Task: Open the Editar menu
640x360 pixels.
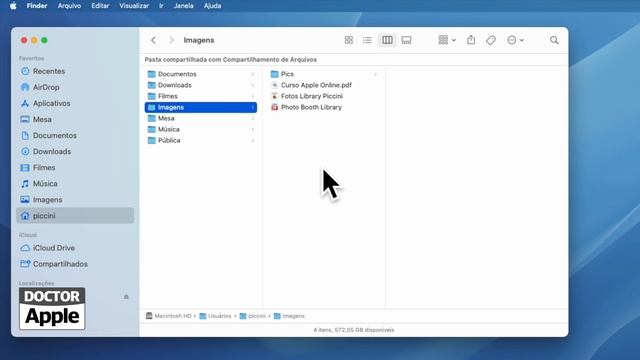Action: click(100, 6)
